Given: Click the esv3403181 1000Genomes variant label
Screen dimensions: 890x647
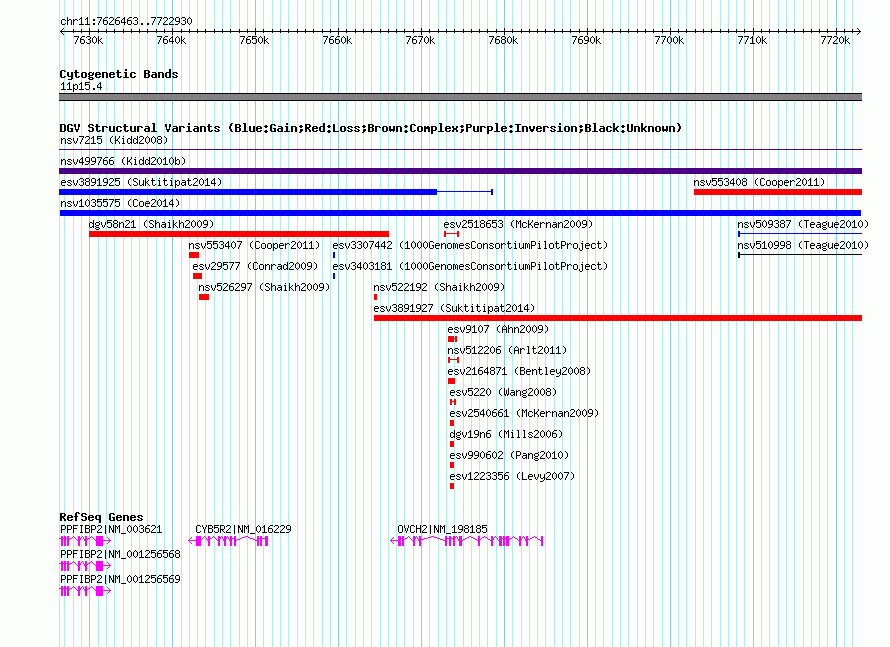Looking at the screenshot, I should [x=470, y=266].
